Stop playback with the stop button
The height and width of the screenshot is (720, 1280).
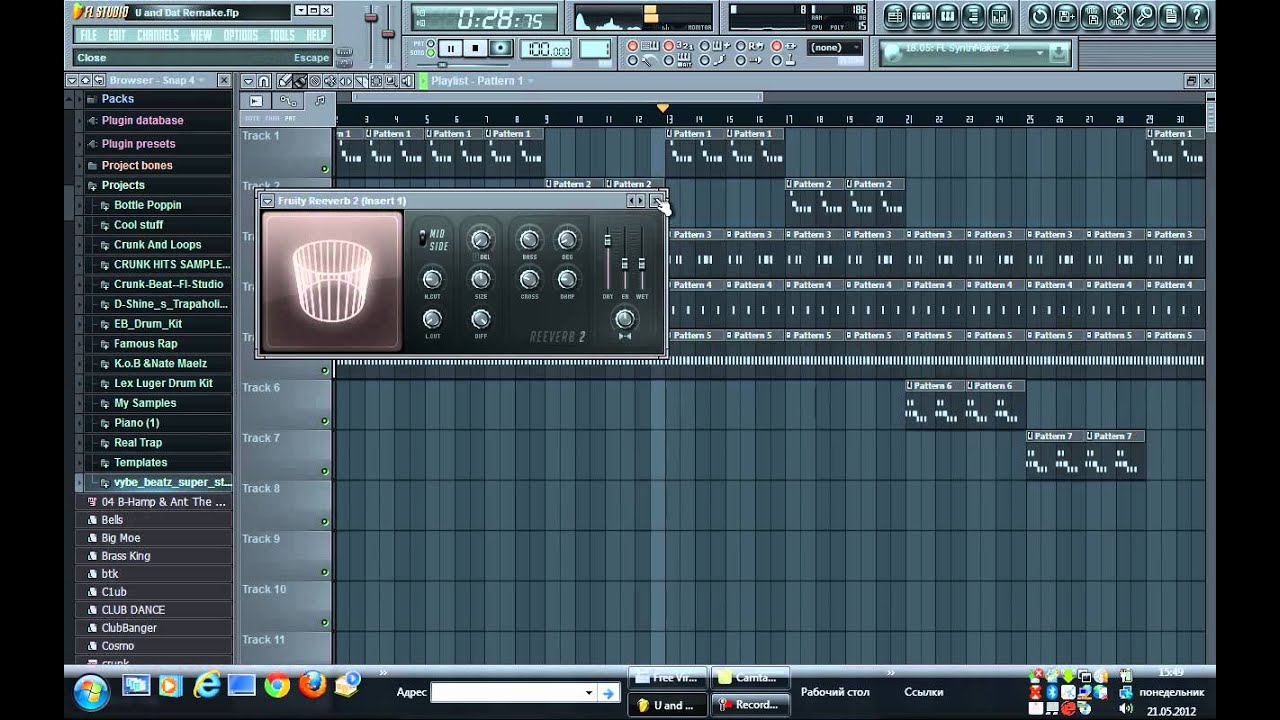click(475, 48)
